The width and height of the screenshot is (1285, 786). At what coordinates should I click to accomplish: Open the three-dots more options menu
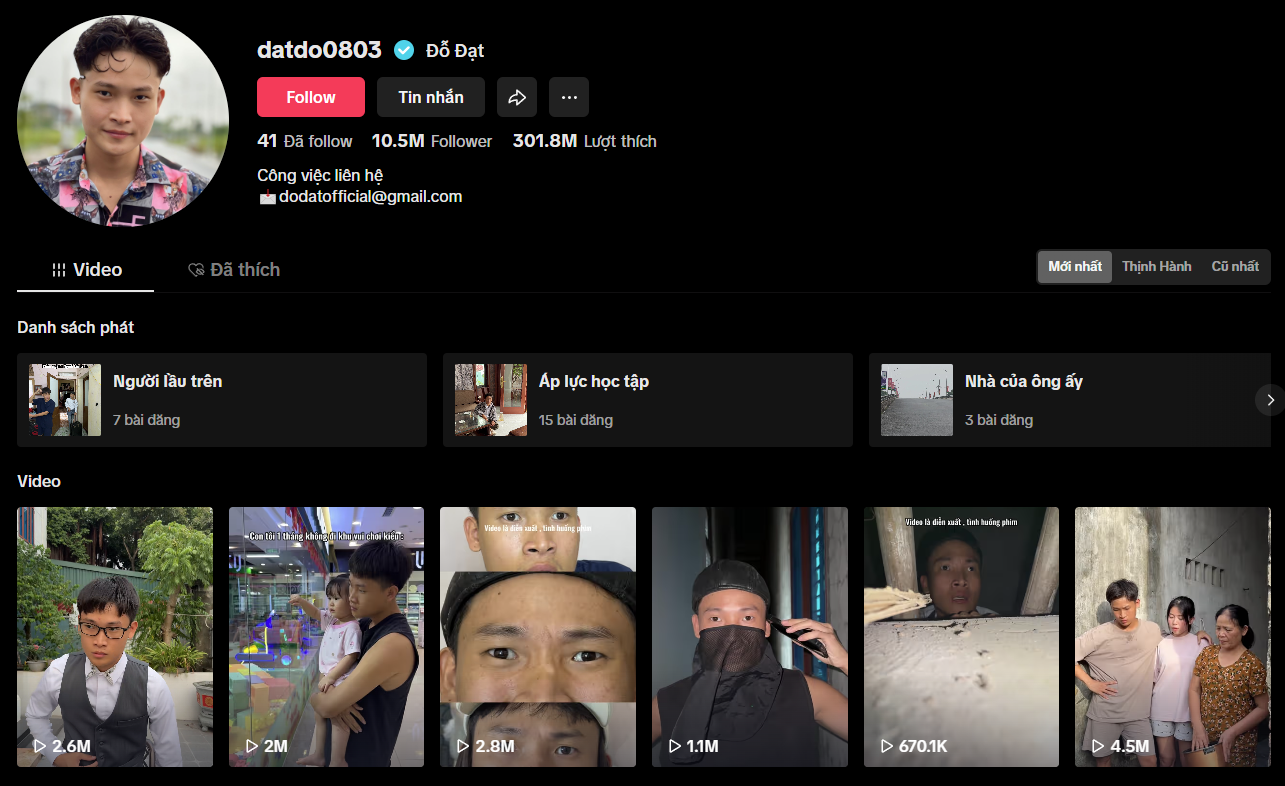click(569, 97)
